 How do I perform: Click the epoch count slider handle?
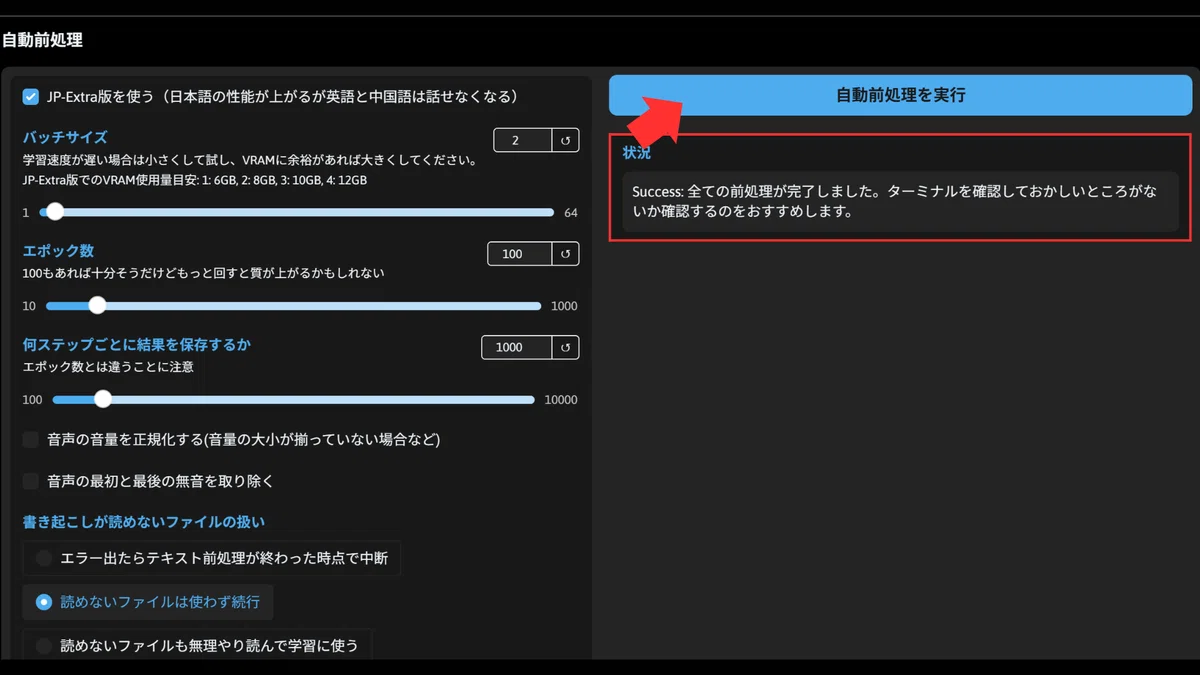(97, 305)
